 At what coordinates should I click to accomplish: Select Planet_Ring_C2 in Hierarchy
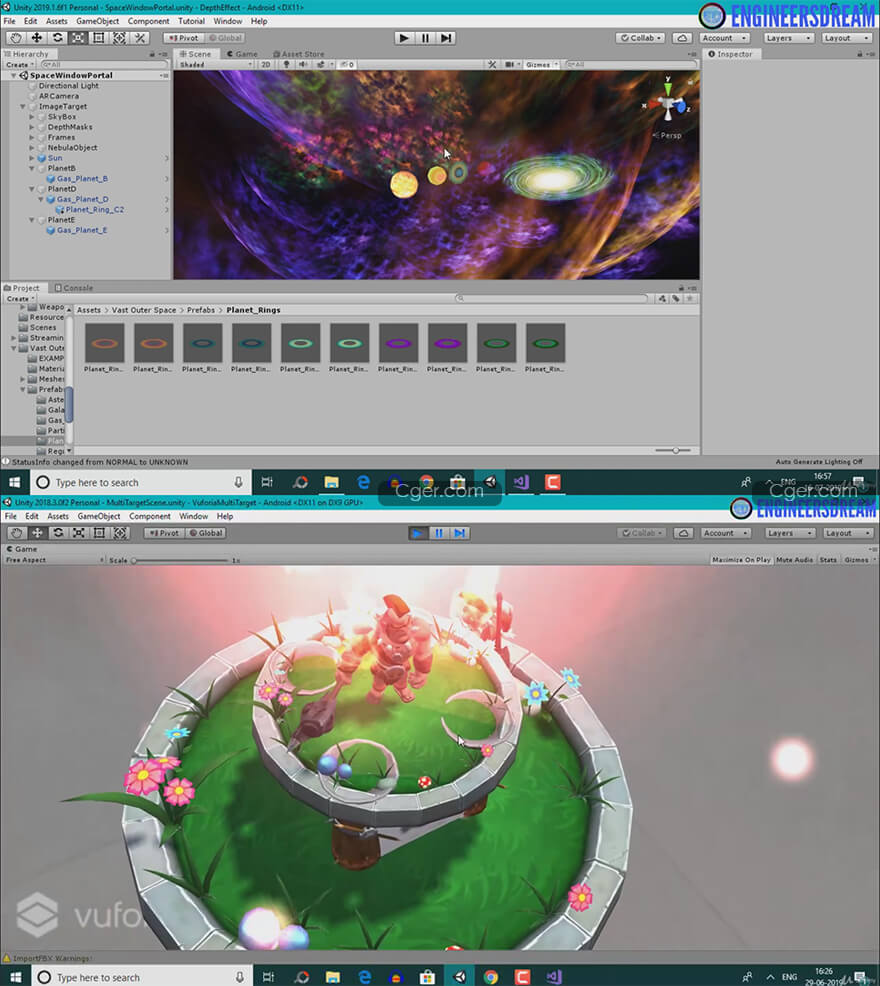(x=94, y=209)
